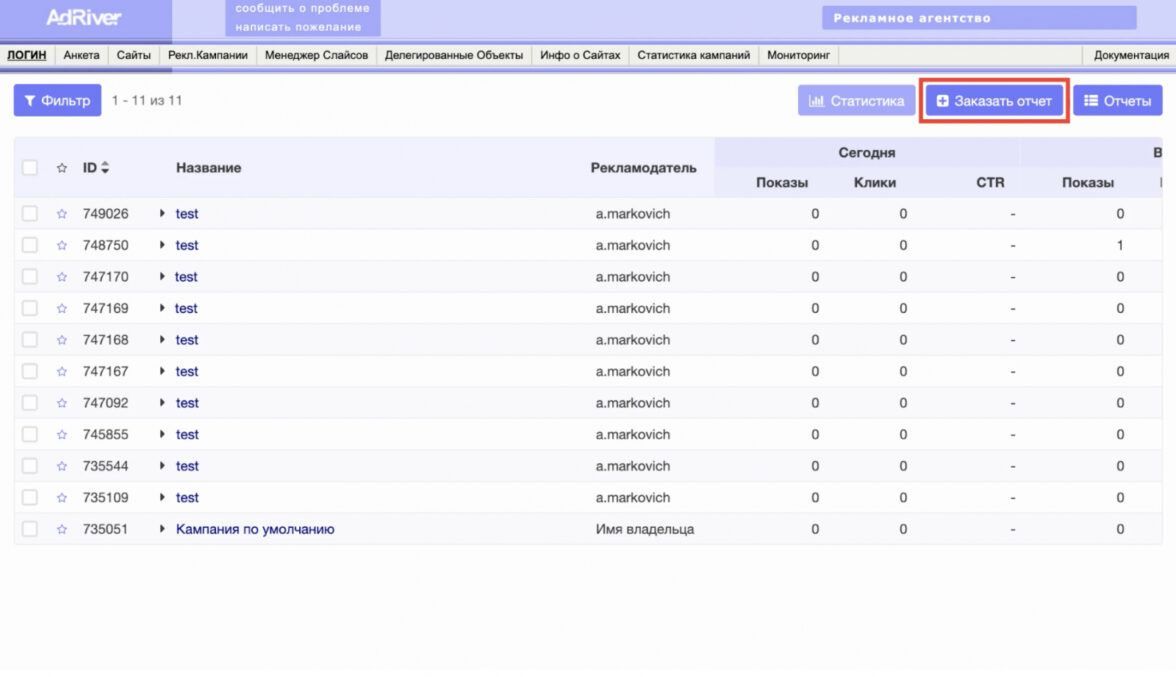Select checkbox for campaign 747170
This screenshot has width=1176, height=677.
30,277
